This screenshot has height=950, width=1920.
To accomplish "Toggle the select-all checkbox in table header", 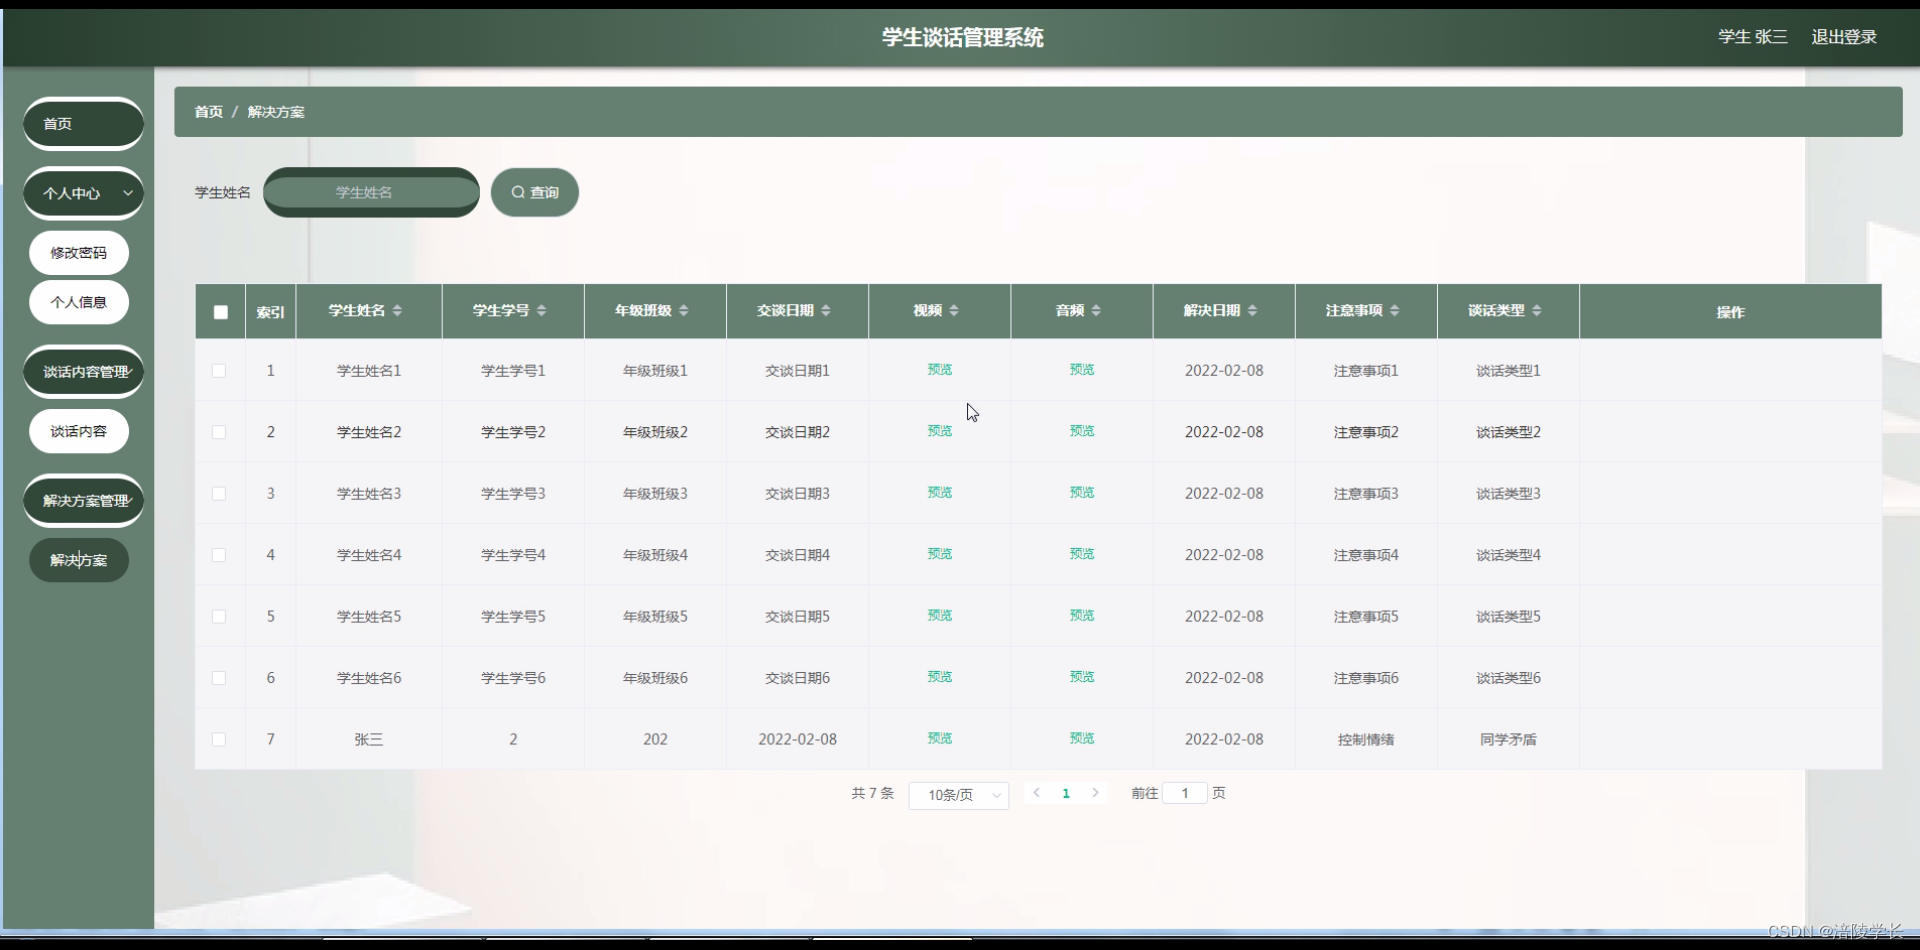I will point(220,312).
